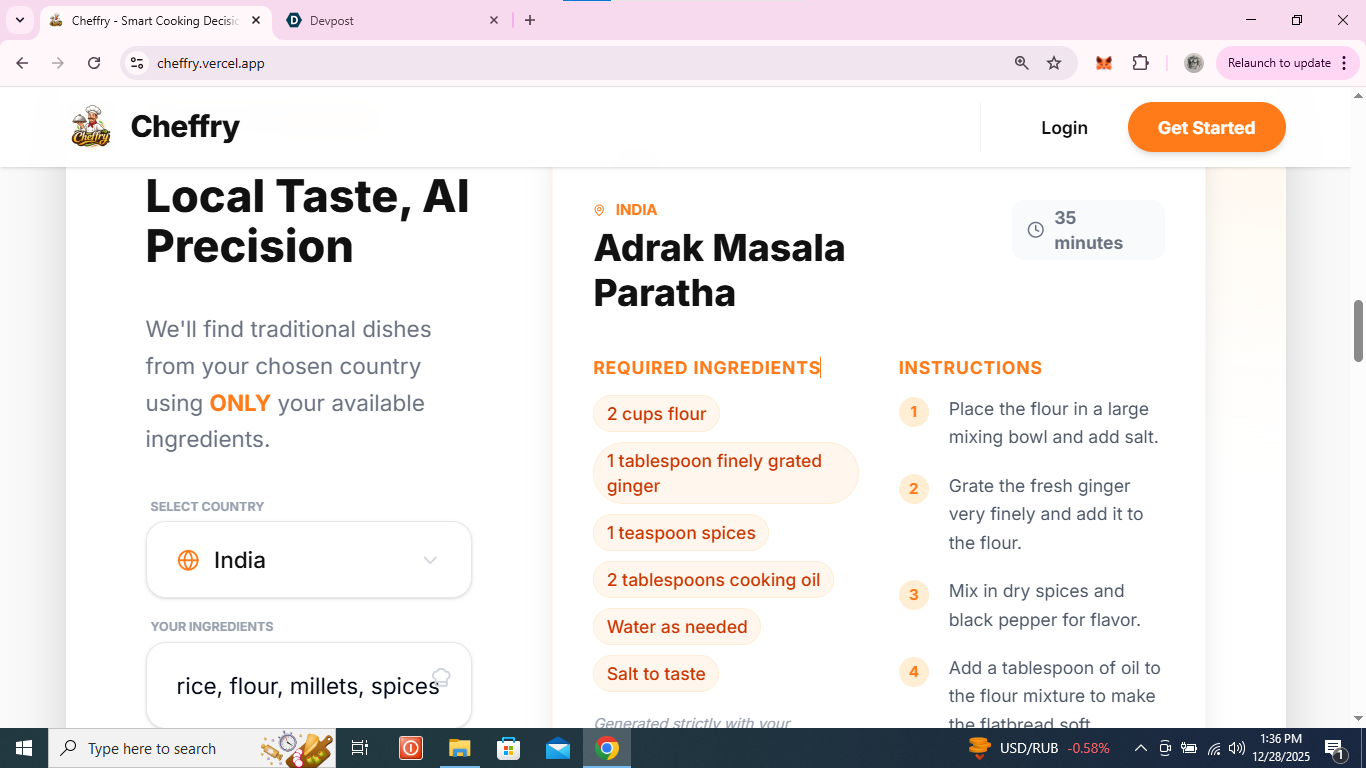Click the battery icon in system tray
1366x768 pixels.
[x=1189, y=748]
